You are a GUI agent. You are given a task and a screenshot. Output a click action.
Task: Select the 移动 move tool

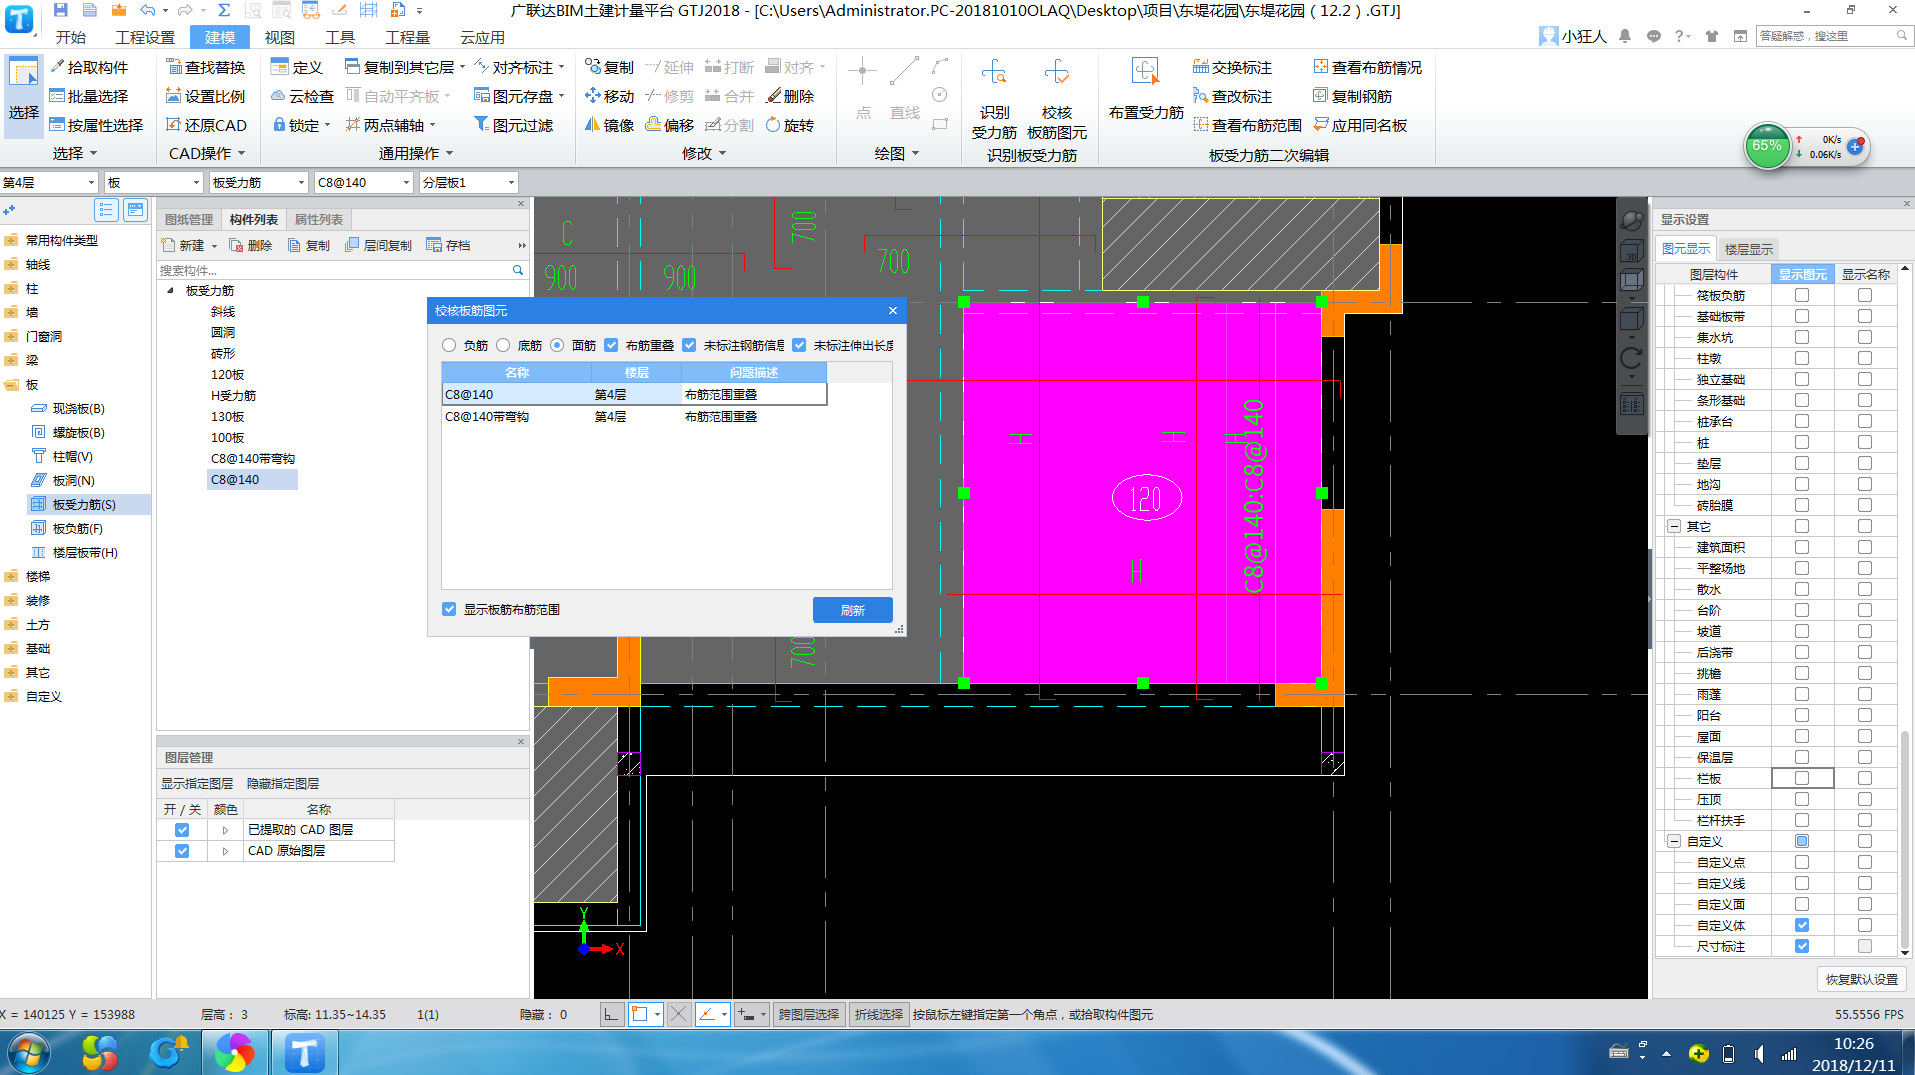[x=610, y=96]
